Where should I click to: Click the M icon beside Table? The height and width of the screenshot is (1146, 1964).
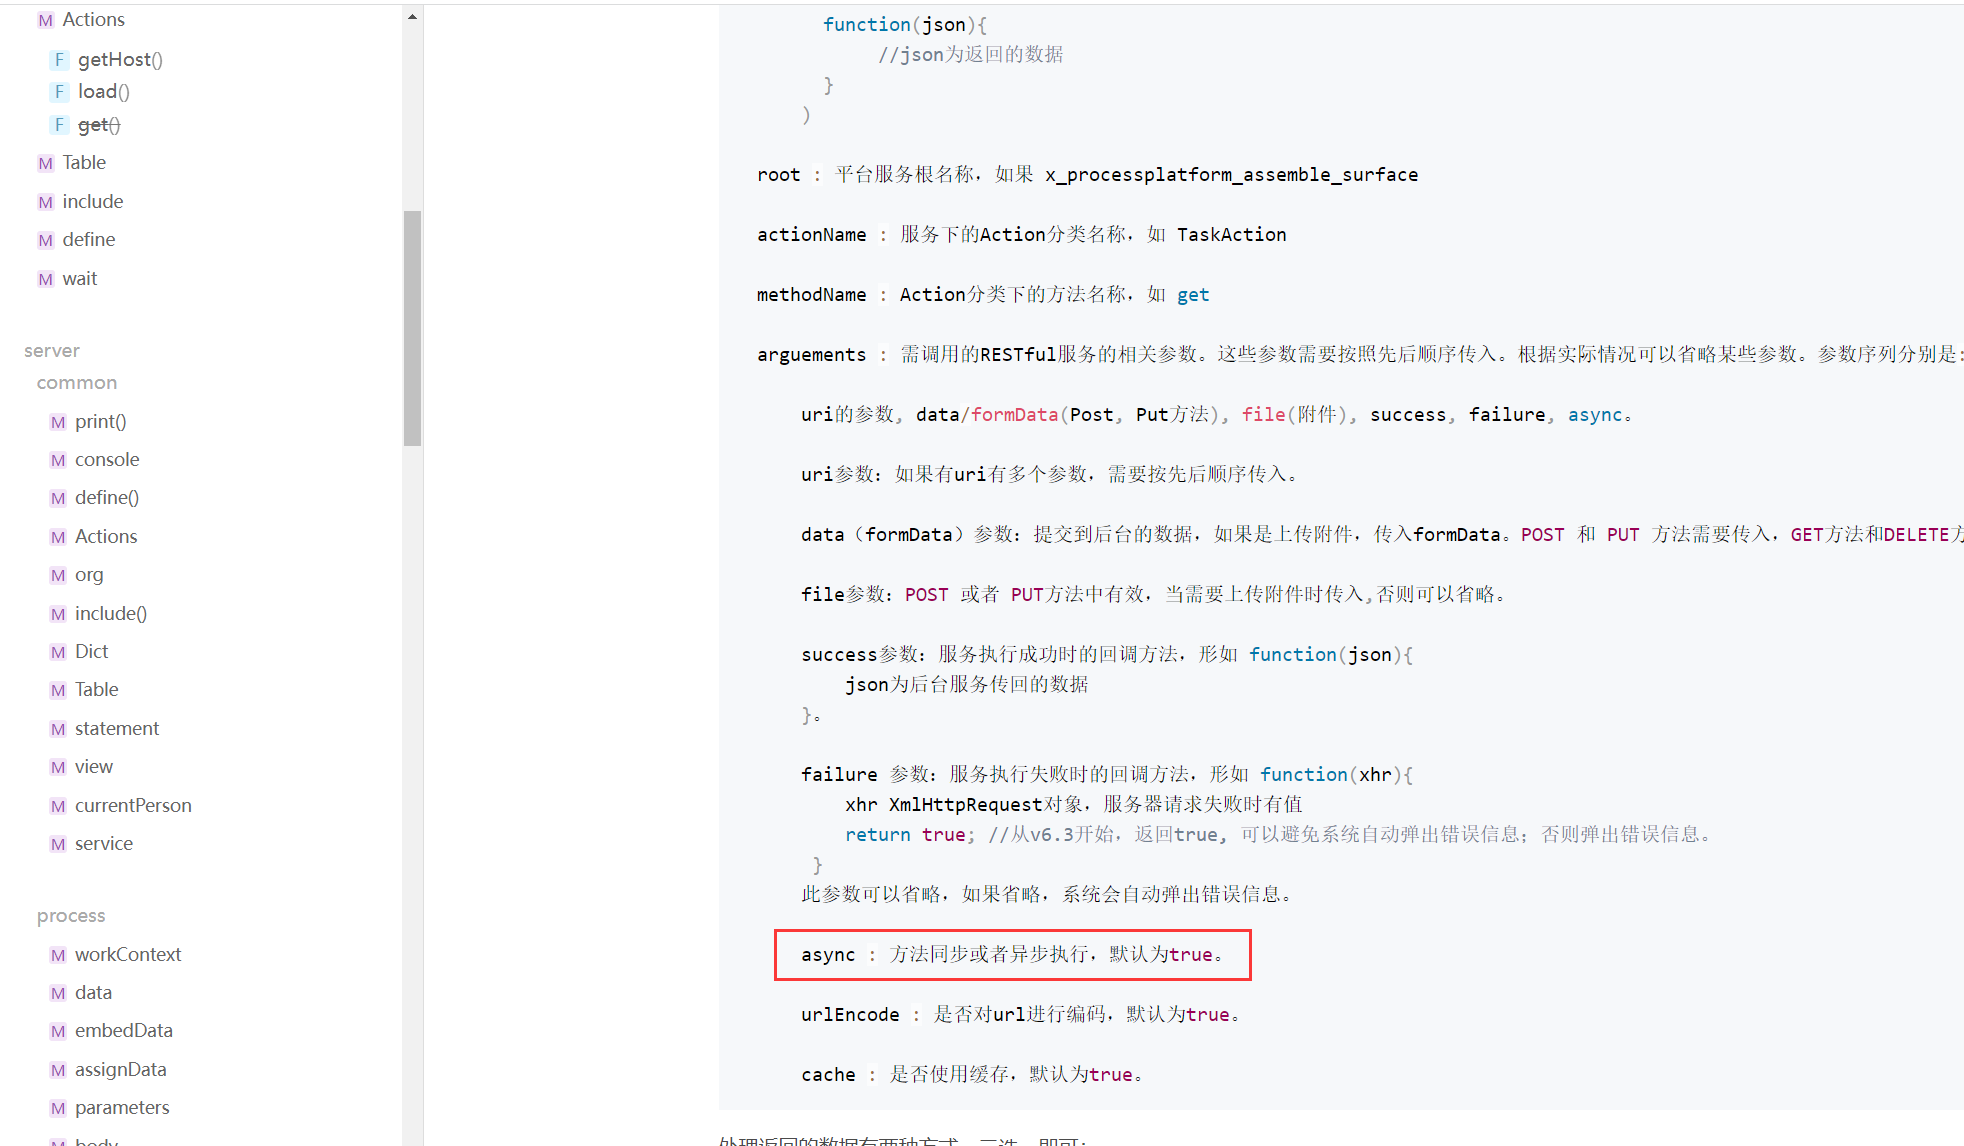coord(45,163)
